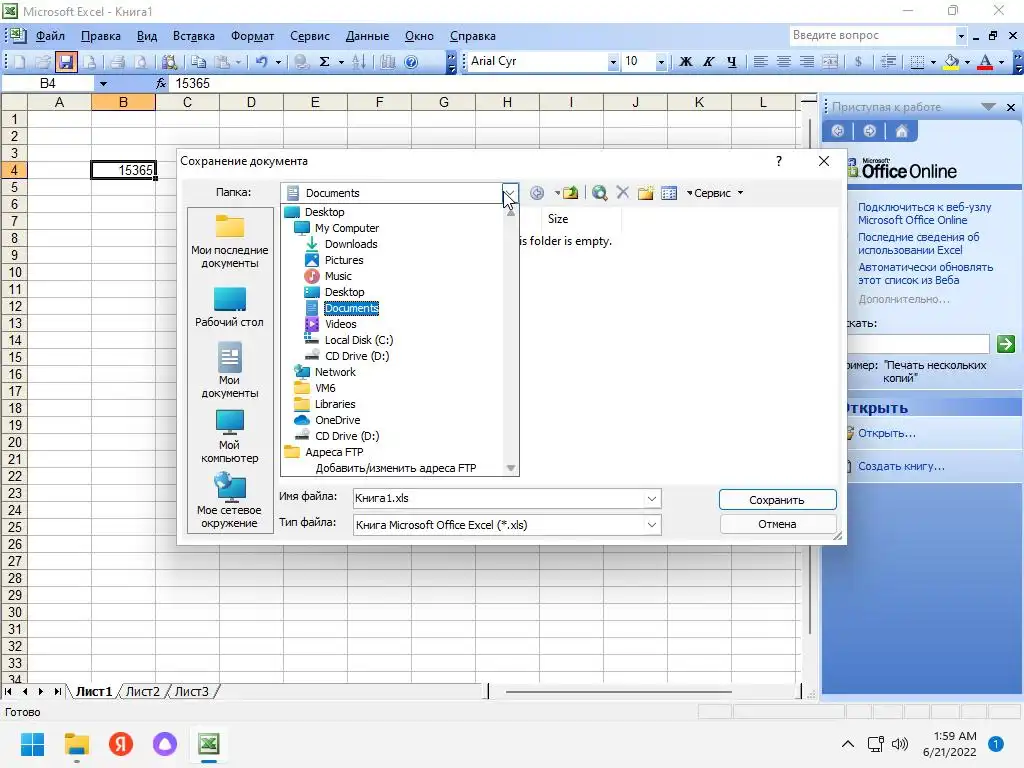Click the Home icon in task pane
The width and height of the screenshot is (1024, 768).
pos(901,131)
